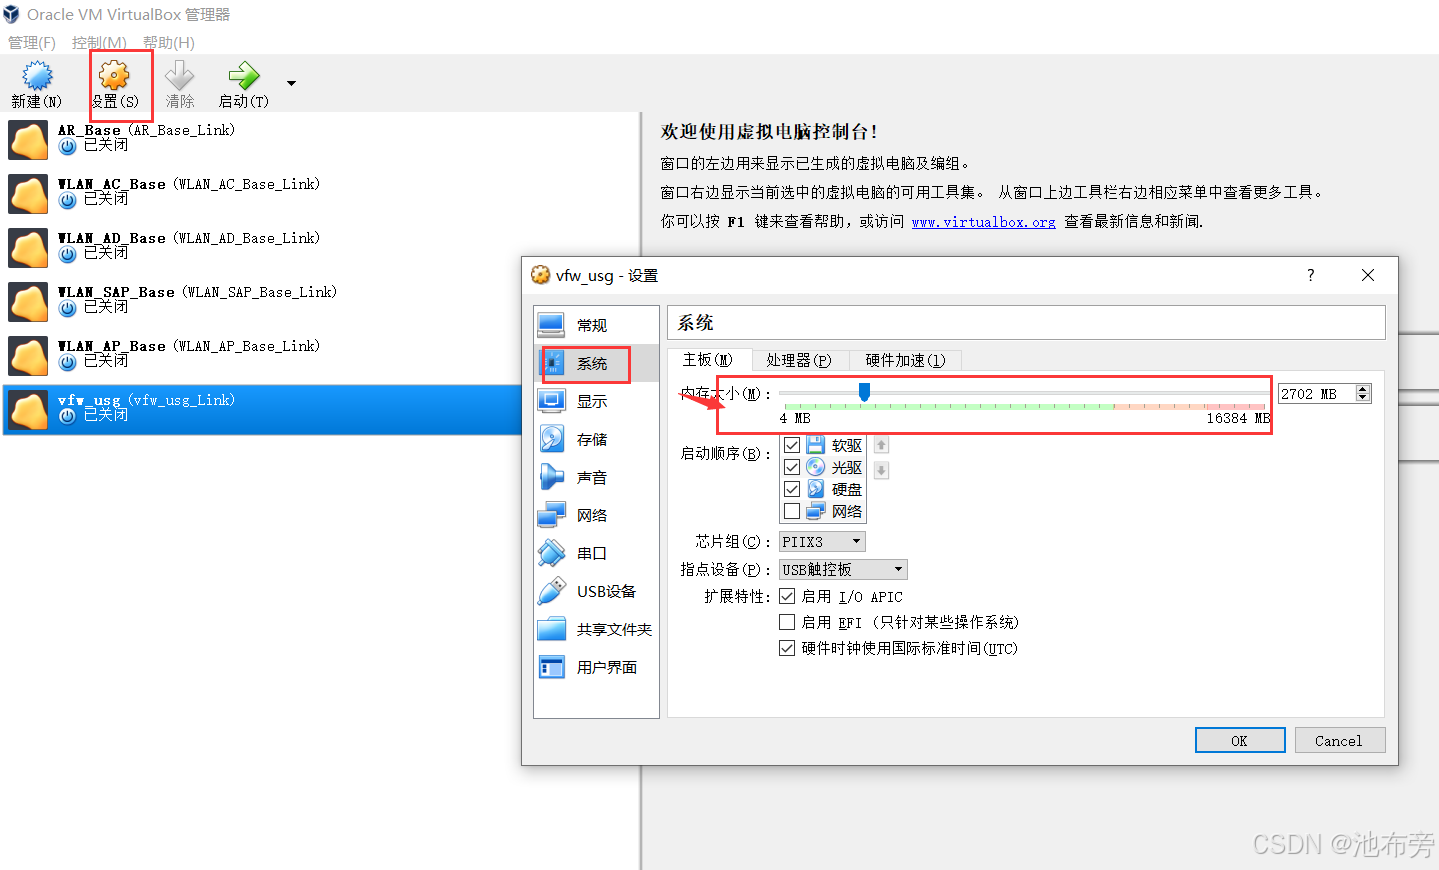Uncheck Optical (光驱) boot device
Image resolution: width=1439 pixels, height=870 pixels.
click(792, 467)
